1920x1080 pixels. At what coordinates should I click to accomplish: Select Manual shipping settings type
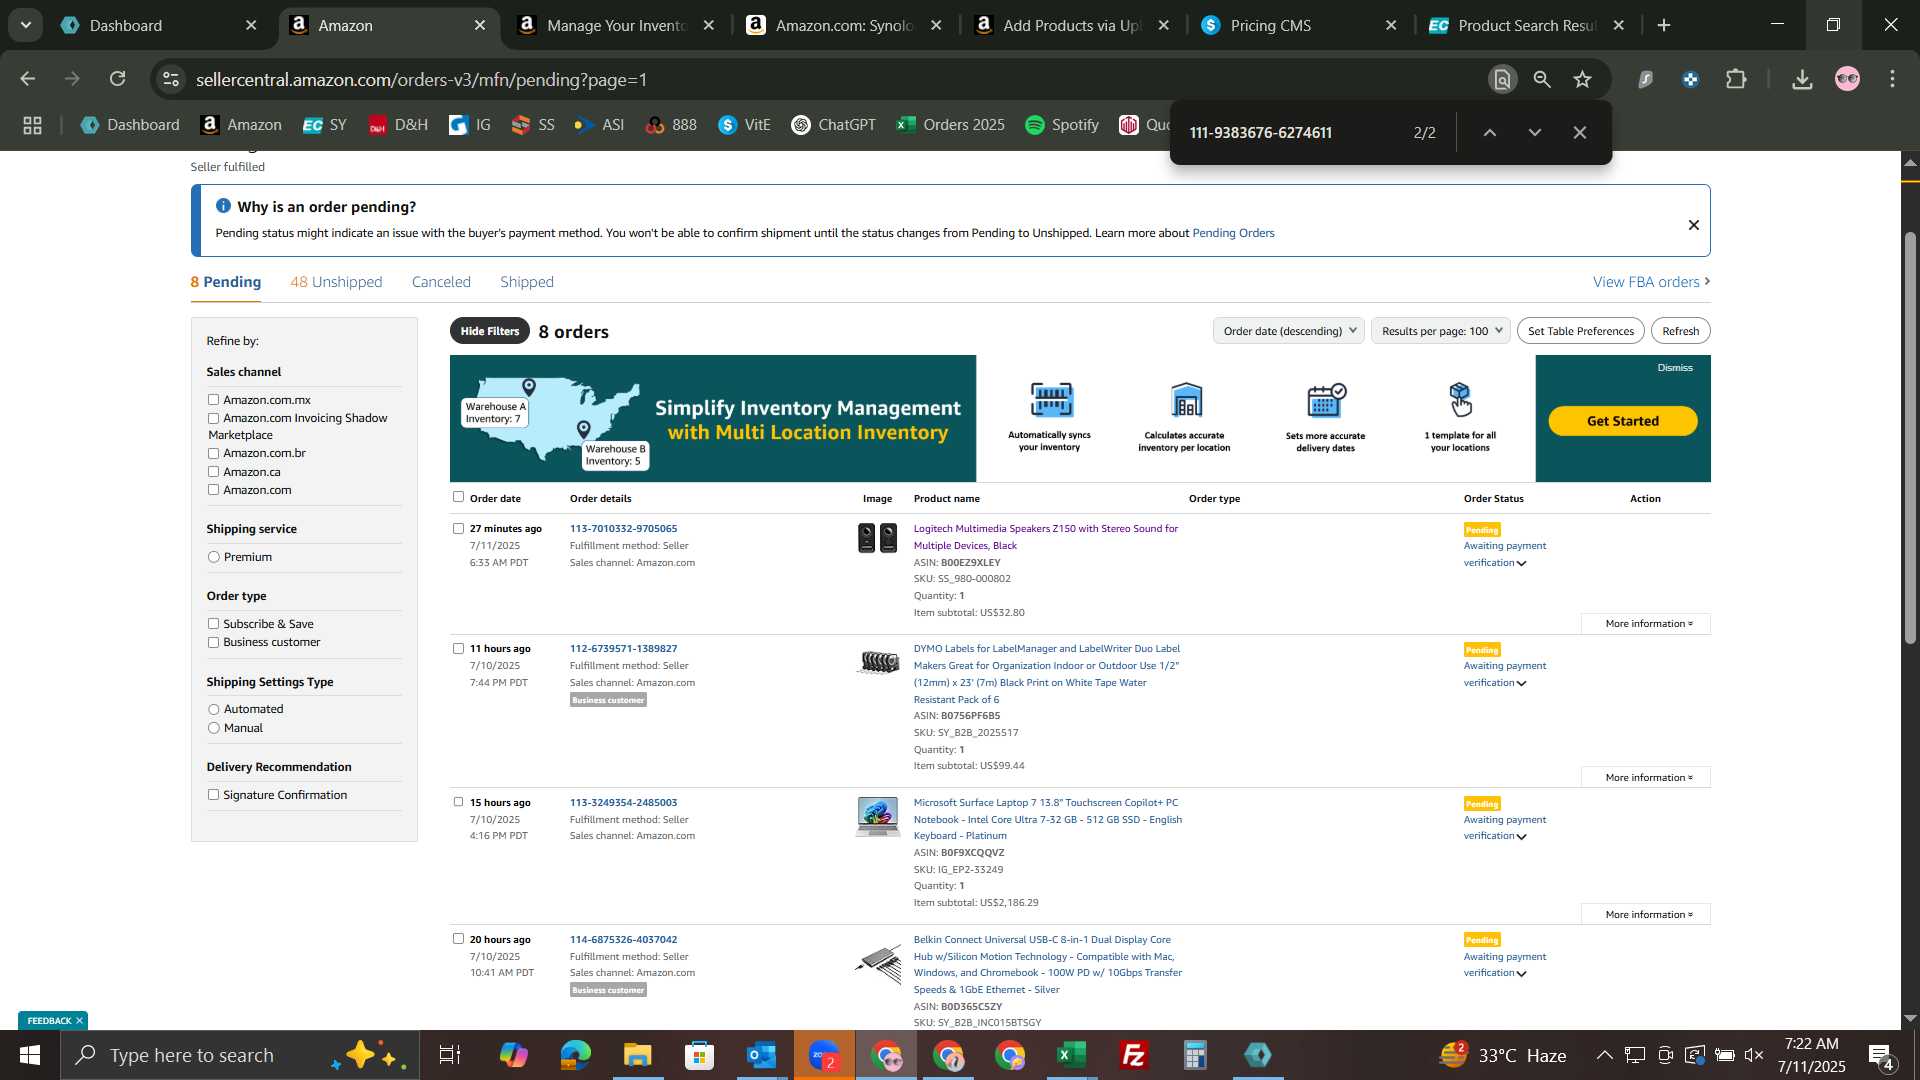213,728
